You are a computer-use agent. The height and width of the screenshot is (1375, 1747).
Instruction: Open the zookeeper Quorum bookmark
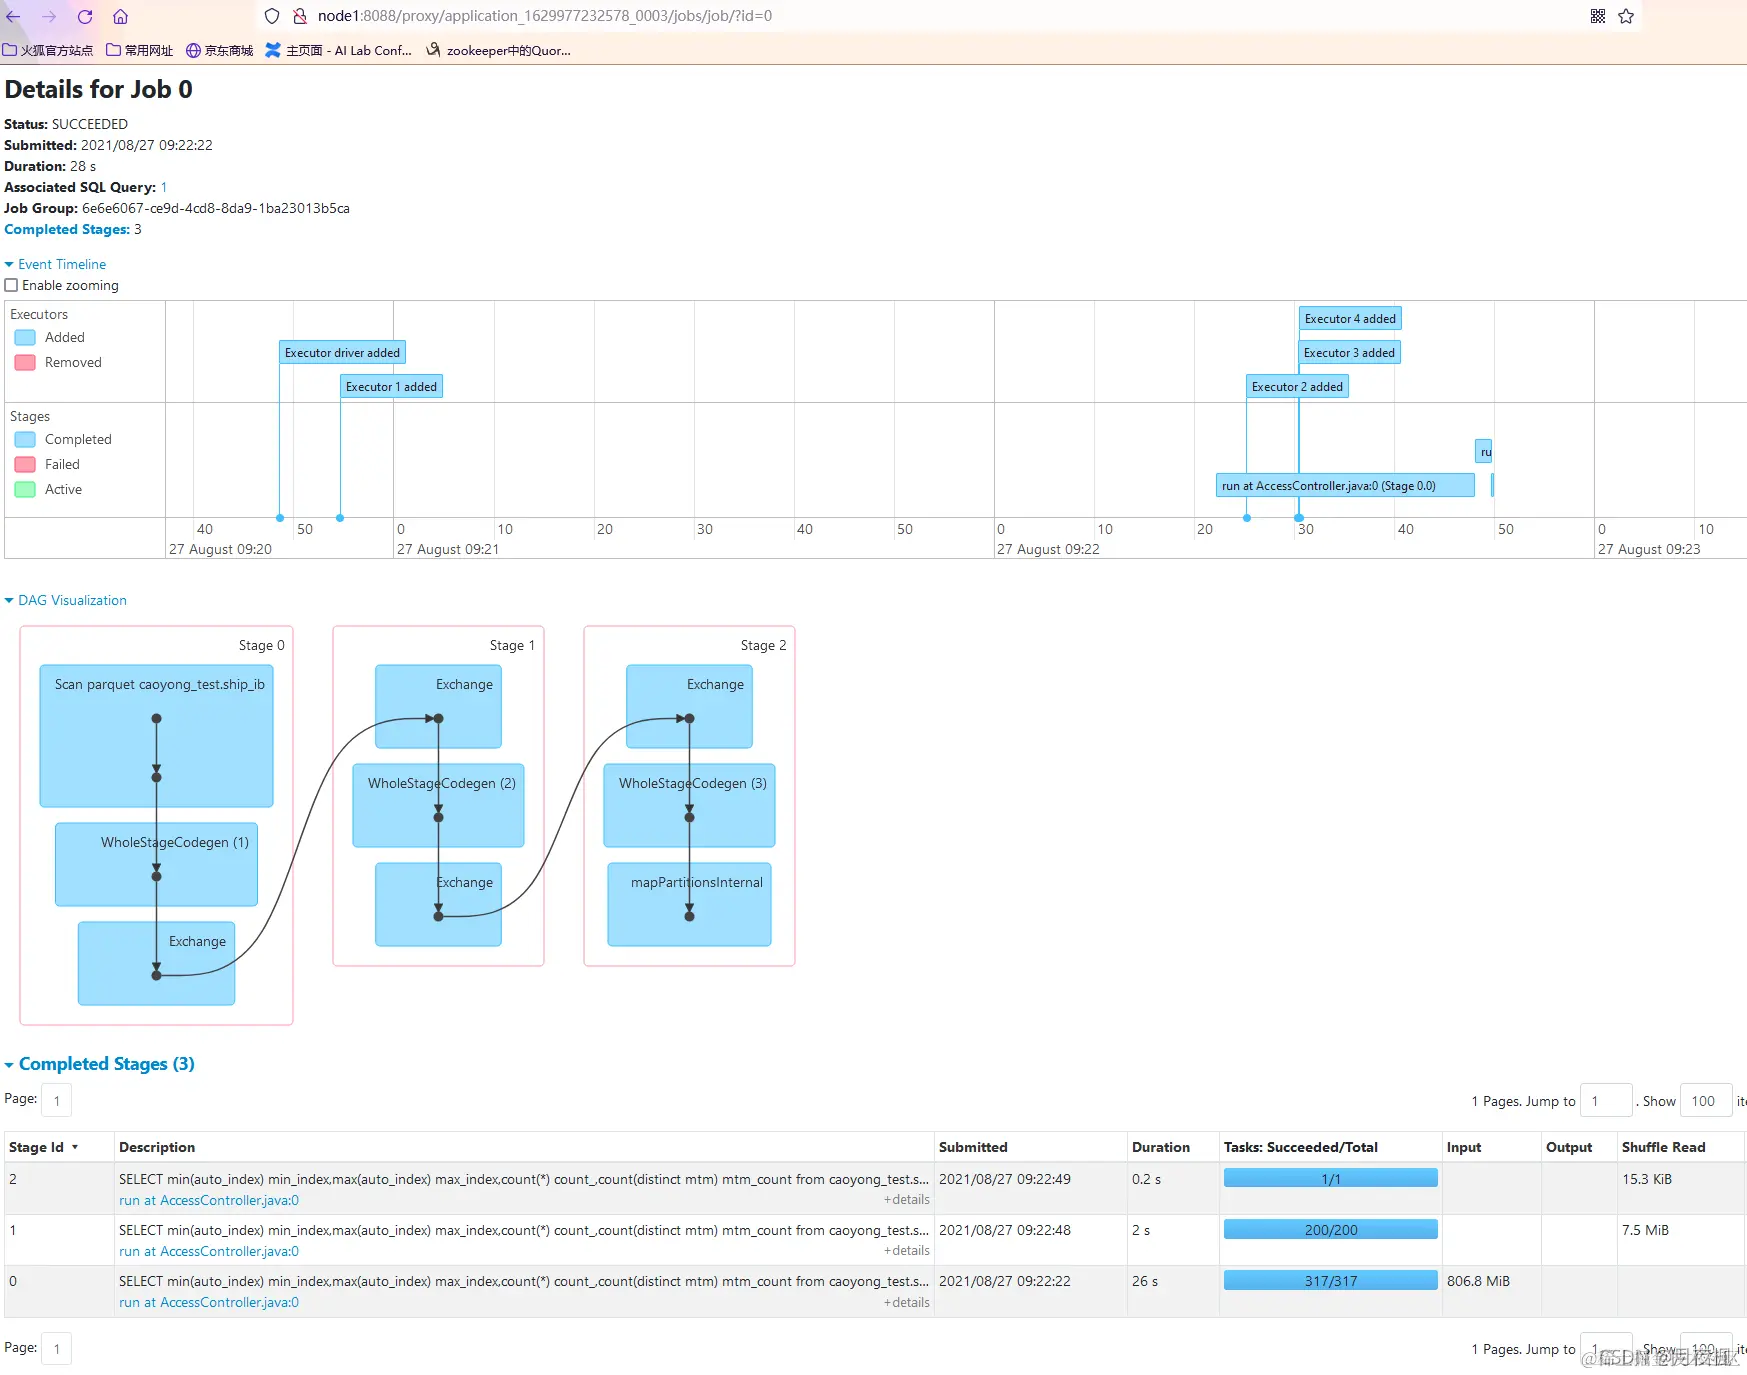click(498, 50)
